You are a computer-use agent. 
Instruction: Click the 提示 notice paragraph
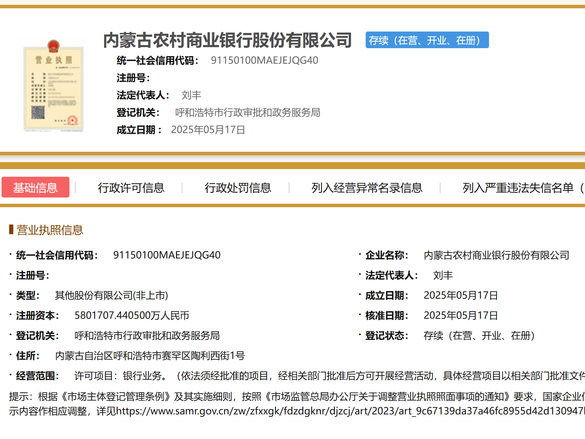[297, 404]
